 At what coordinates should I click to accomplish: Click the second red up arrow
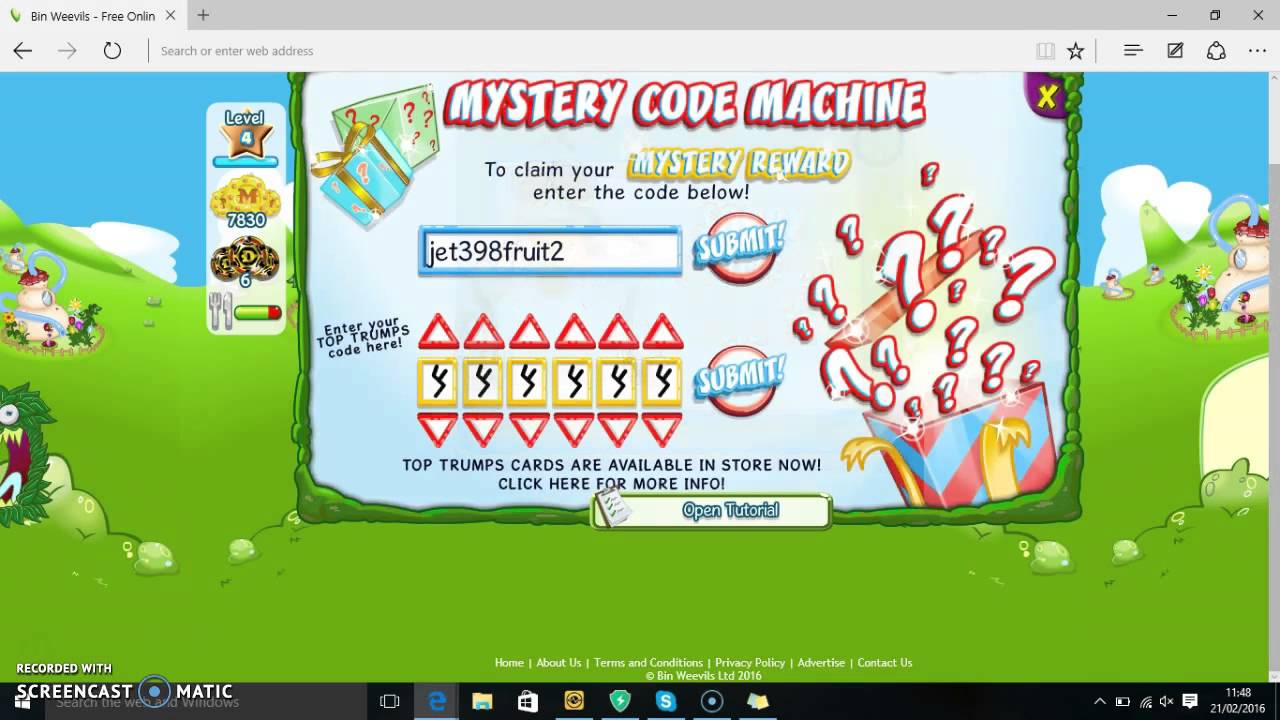coord(484,331)
